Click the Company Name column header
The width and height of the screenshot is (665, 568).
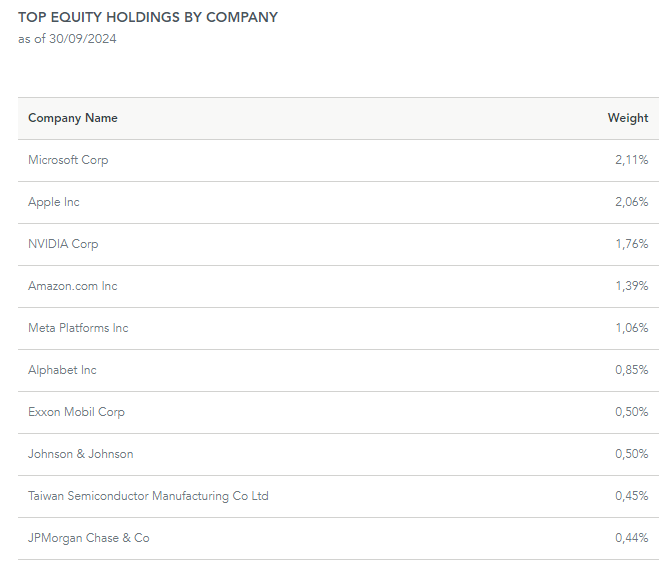coord(73,118)
